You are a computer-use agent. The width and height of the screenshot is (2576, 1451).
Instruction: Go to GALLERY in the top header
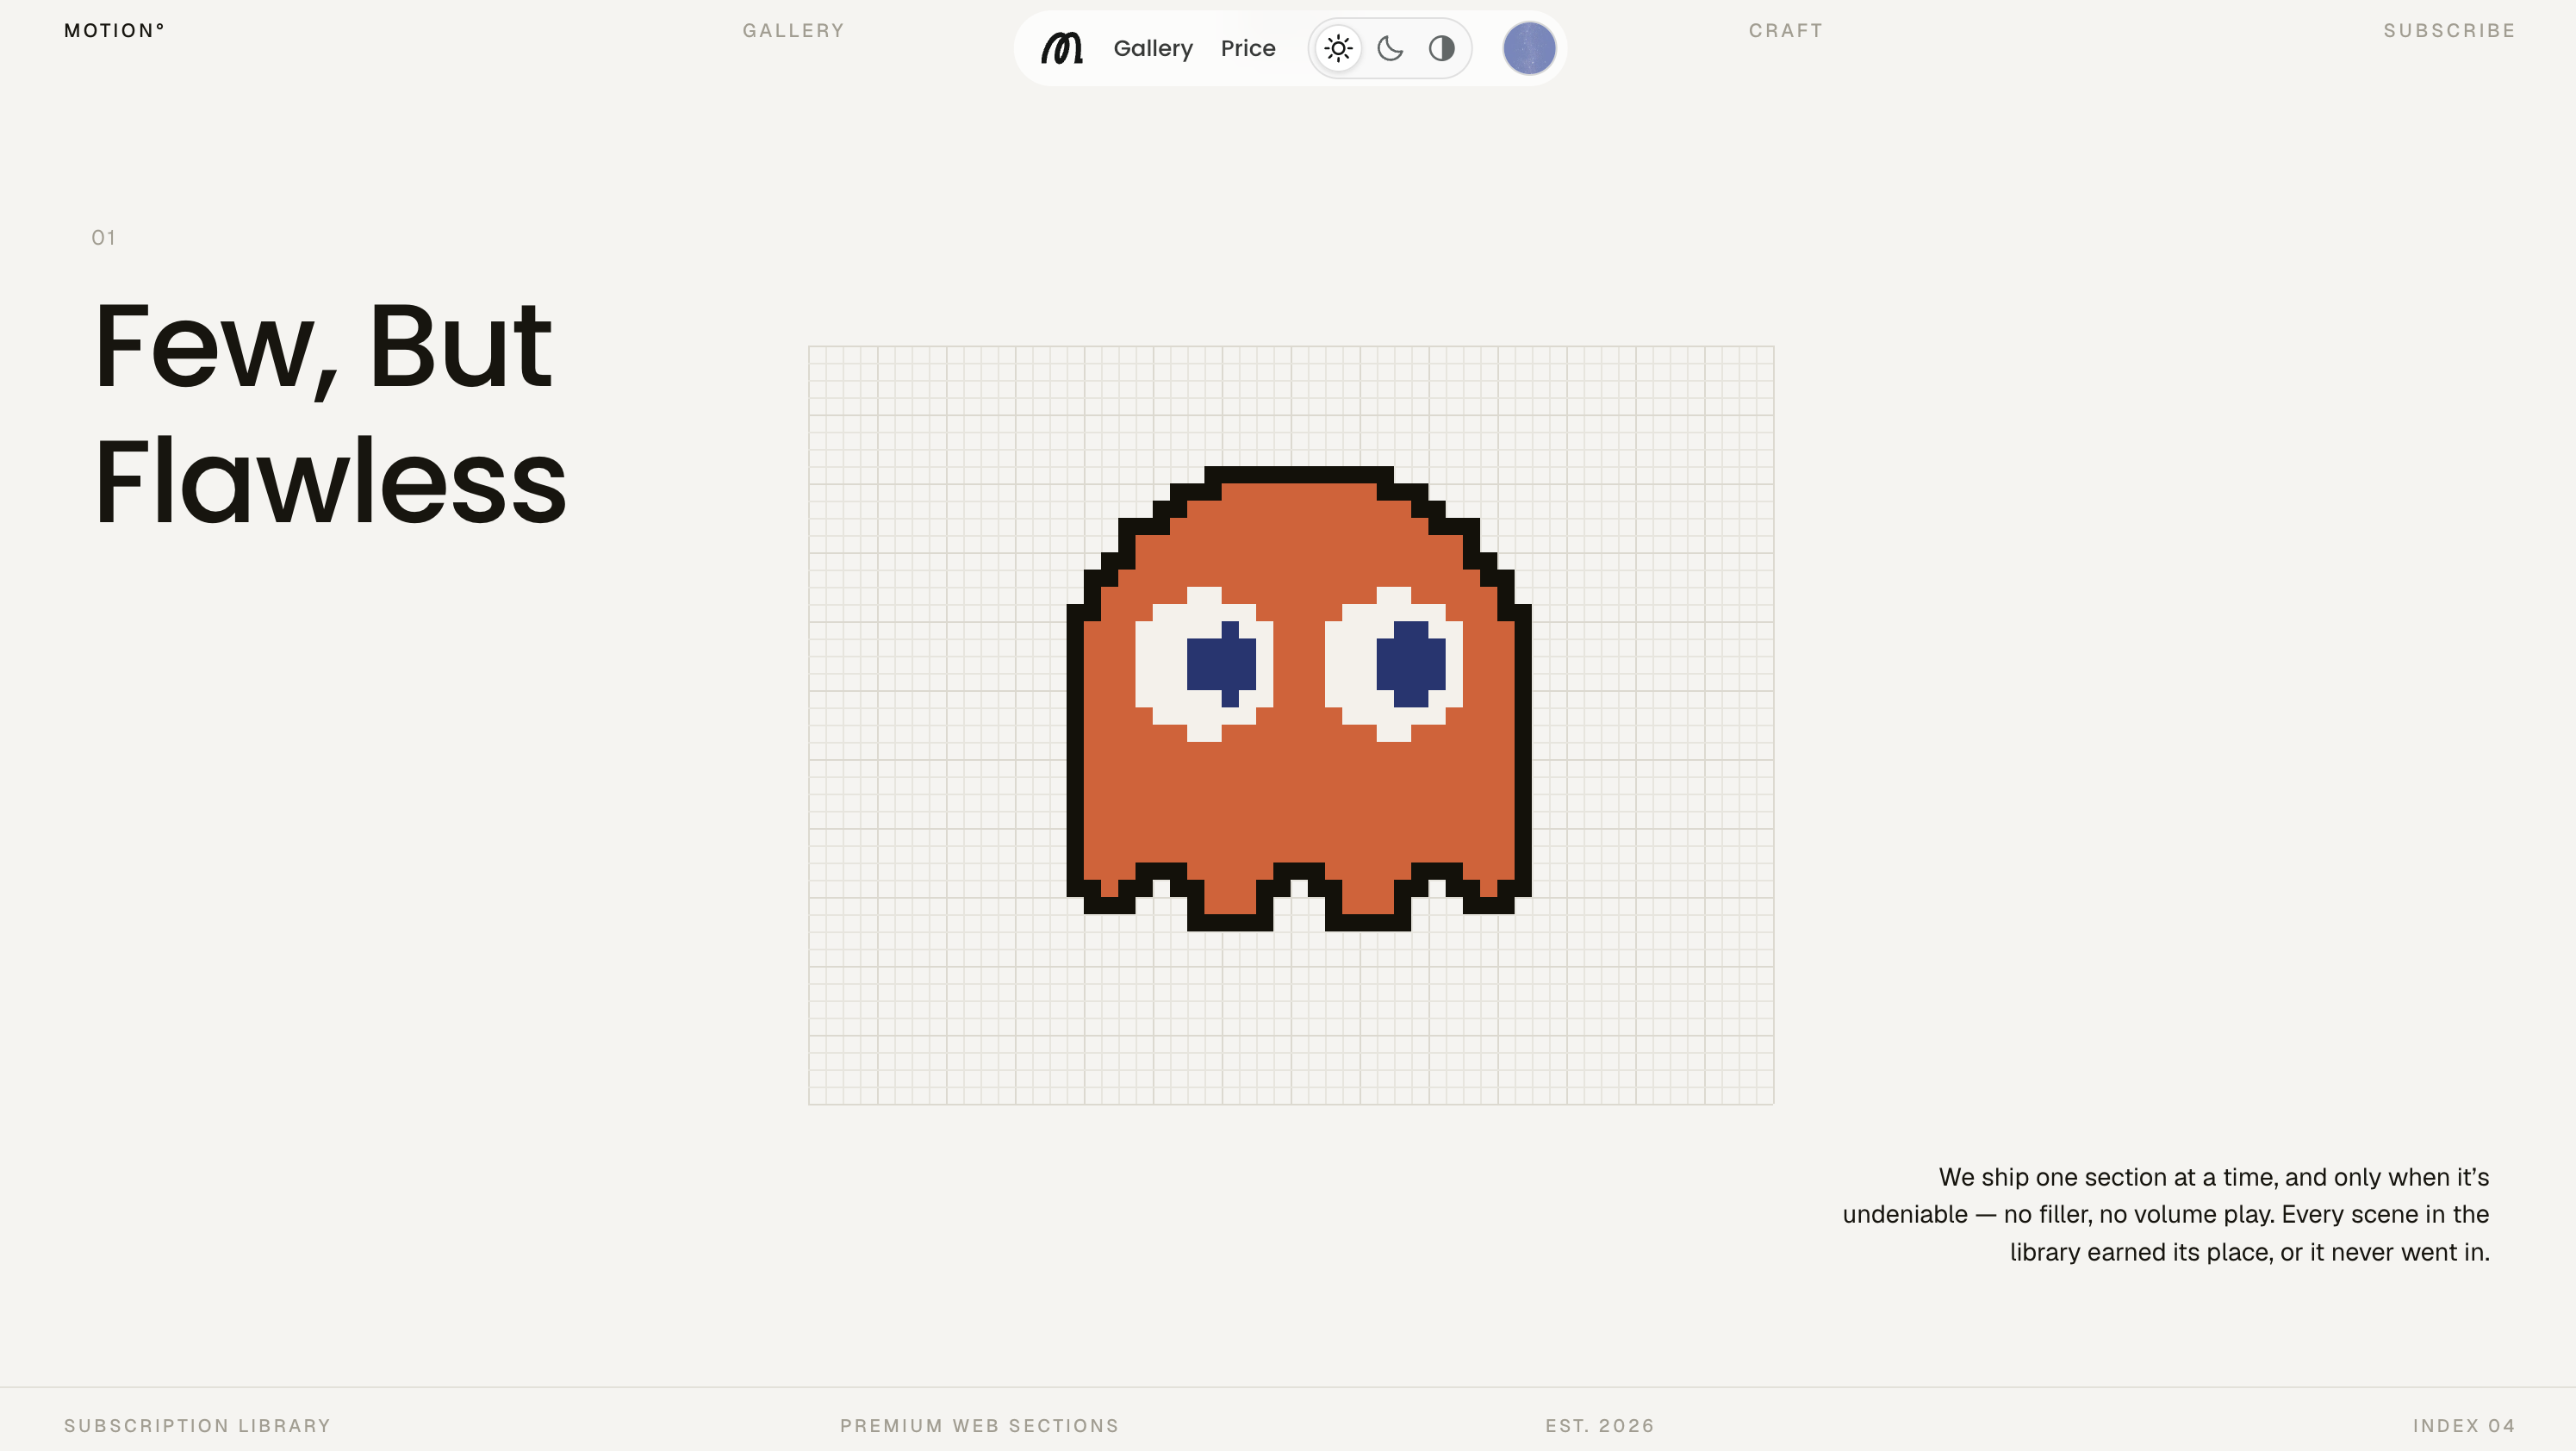[x=793, y=30]
